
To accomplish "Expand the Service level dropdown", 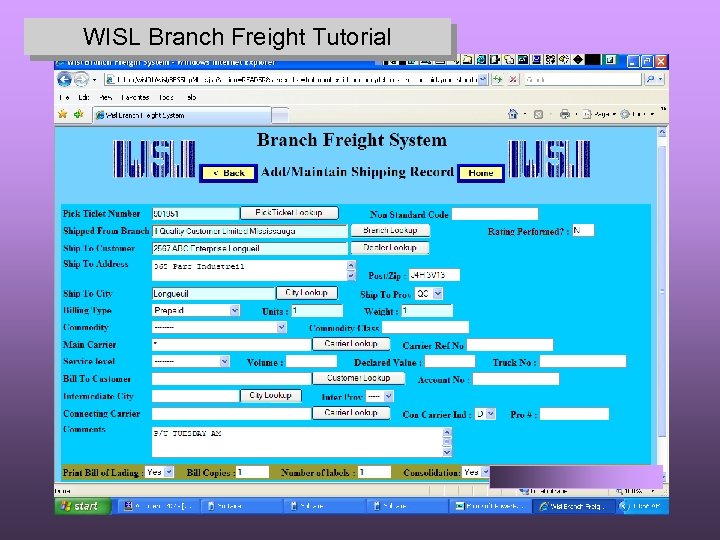I will [x=224, y=361].
